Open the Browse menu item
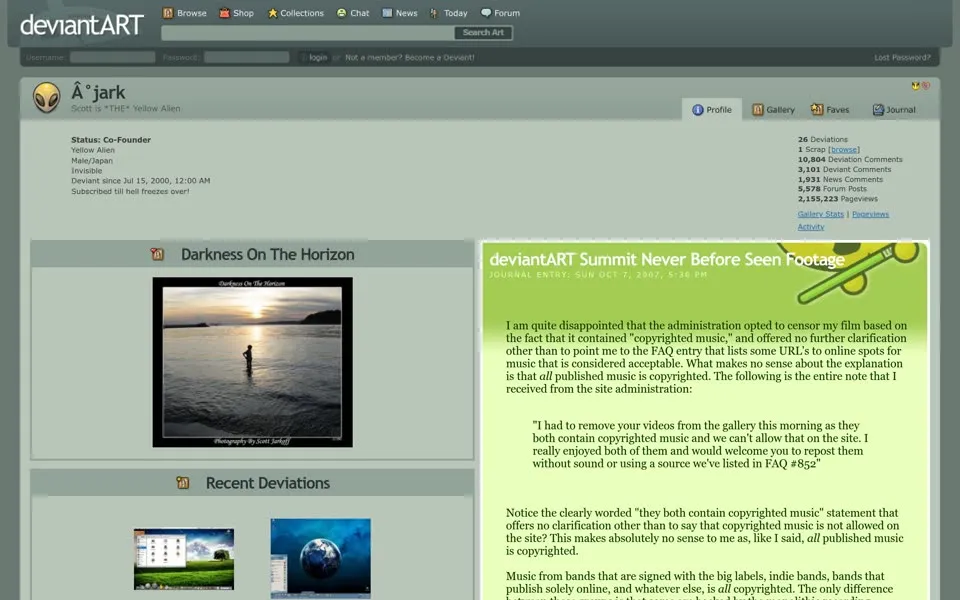960x600 pixels. click(x=191, y=13)
